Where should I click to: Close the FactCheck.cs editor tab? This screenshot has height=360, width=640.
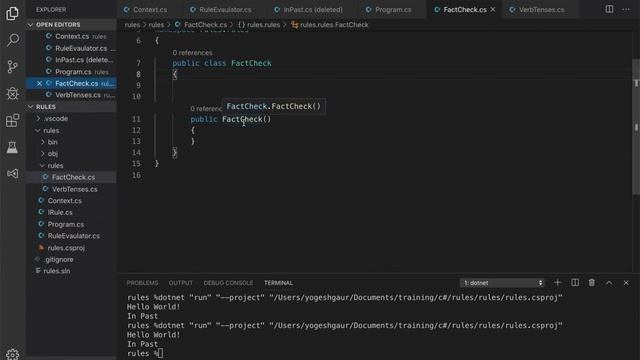(493, 9)
